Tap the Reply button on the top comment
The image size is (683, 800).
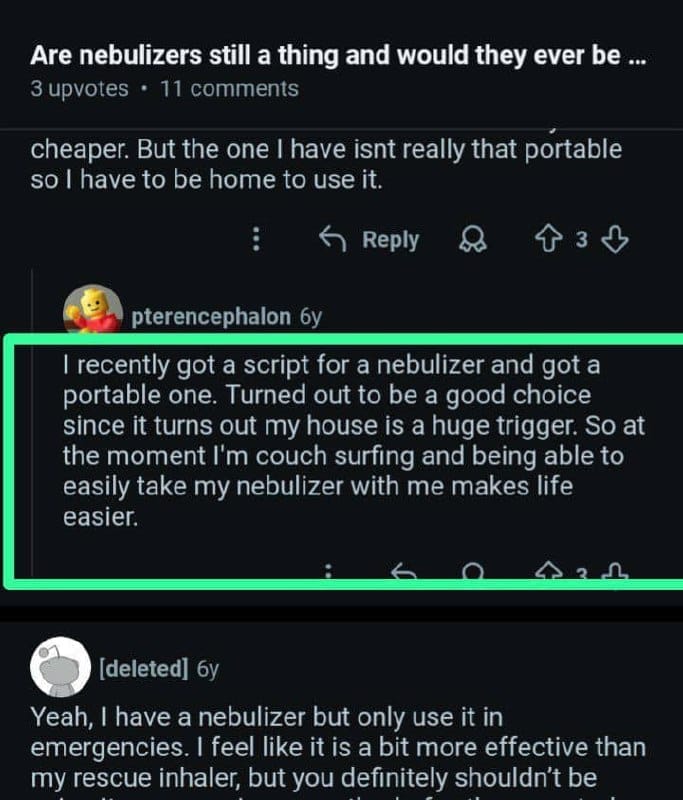point(369,240)
